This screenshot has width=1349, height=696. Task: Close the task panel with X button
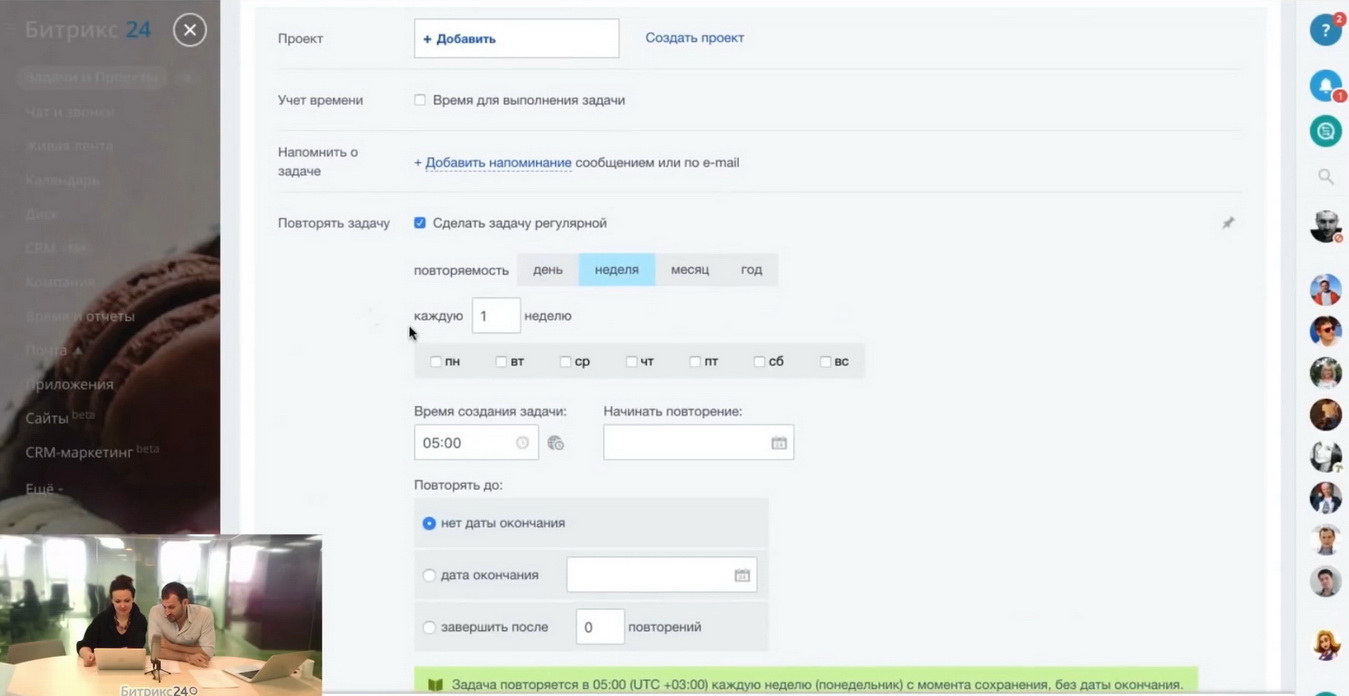tap(189, 30)
